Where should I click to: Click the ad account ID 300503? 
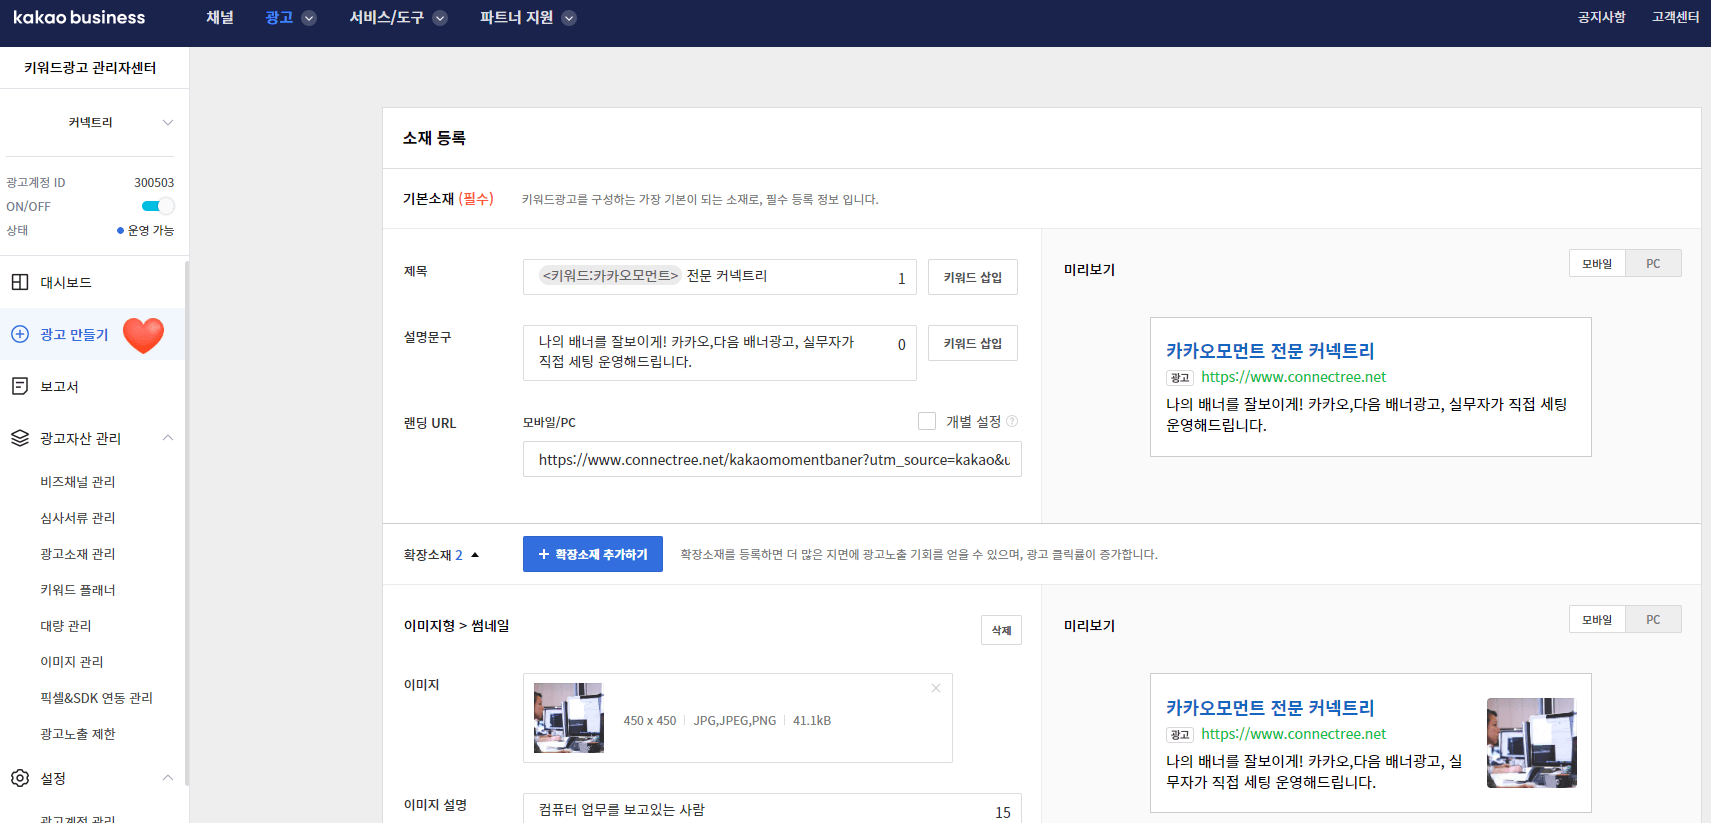tap(154, 183)
